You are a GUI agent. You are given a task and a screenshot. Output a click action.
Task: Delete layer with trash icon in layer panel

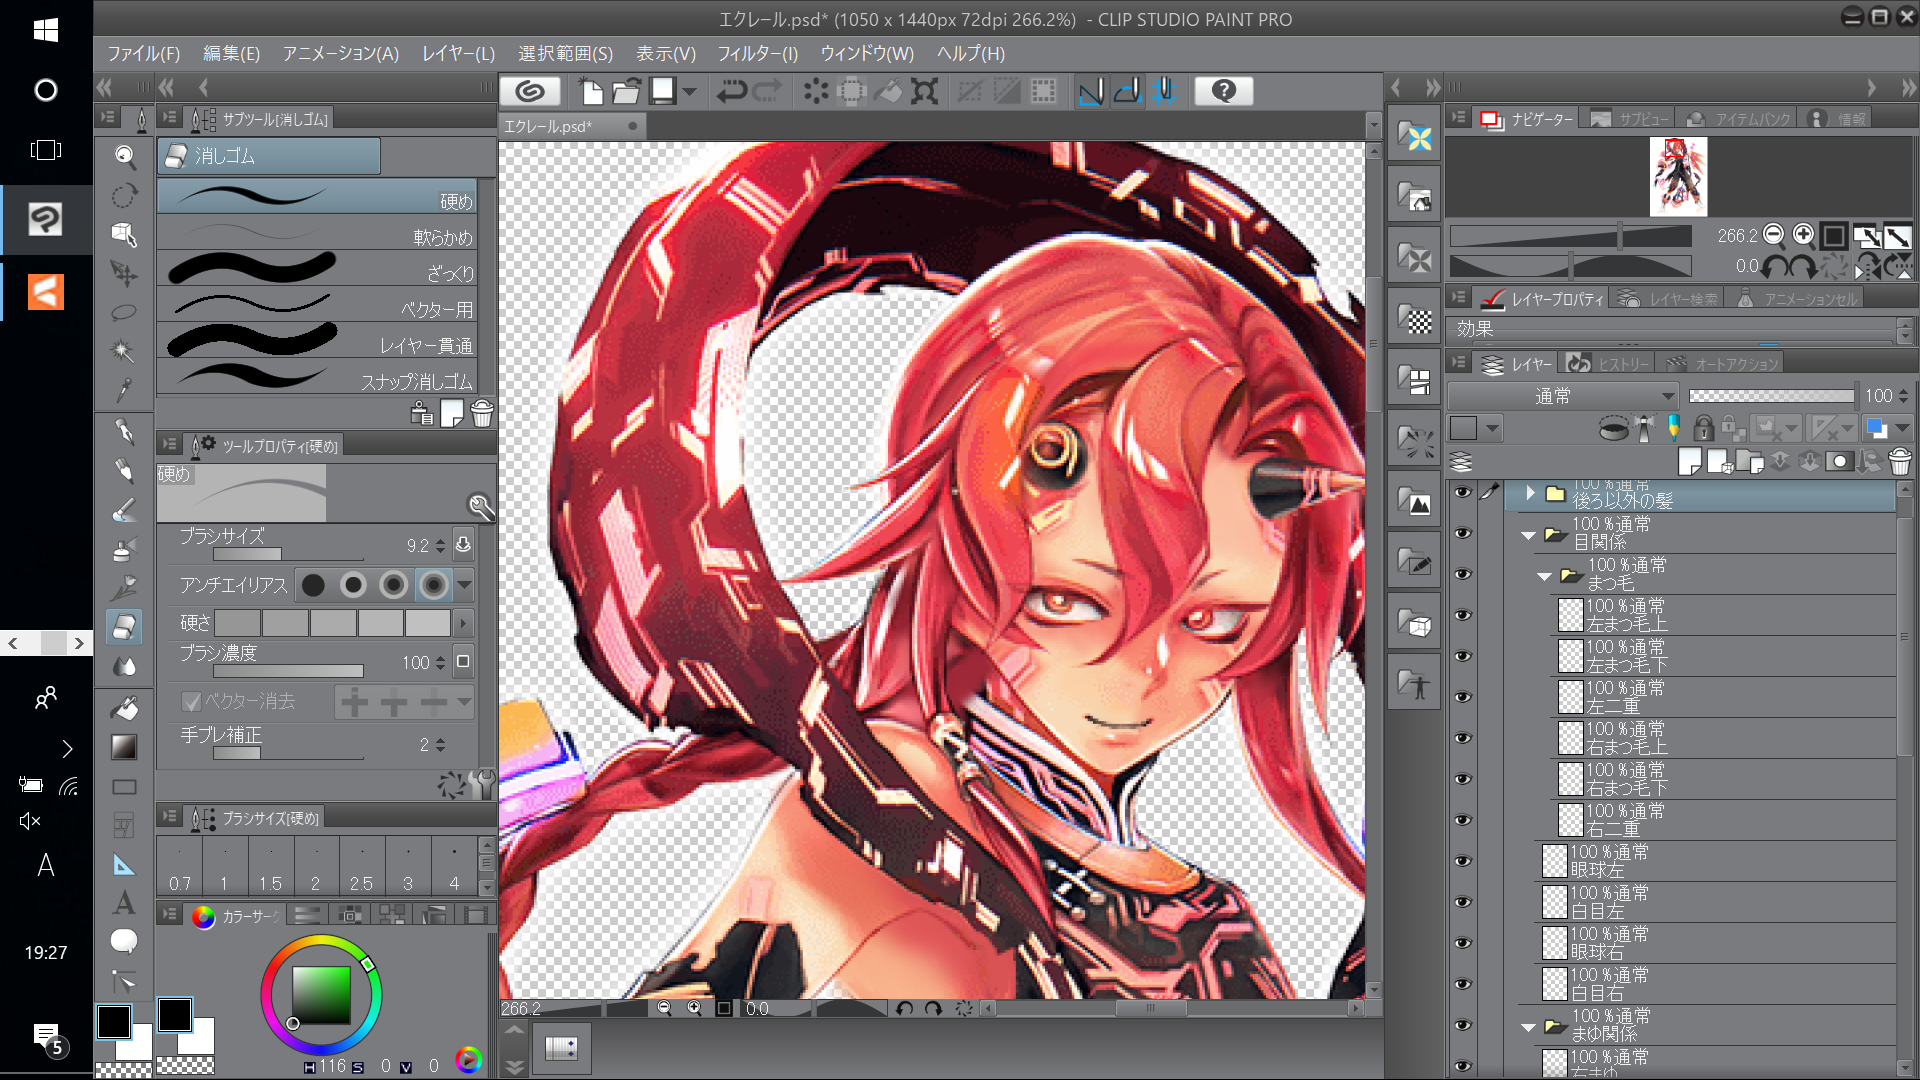1899,461
